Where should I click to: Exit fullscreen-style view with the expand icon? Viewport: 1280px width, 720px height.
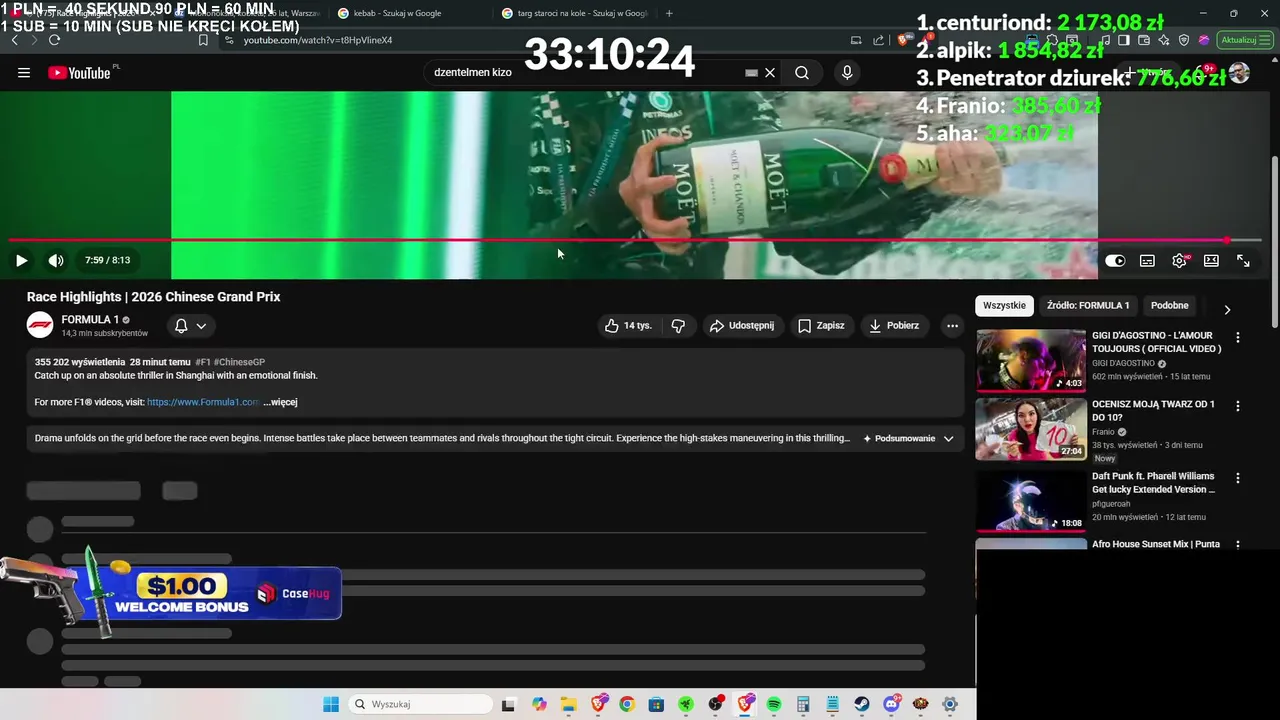pyautogui.click(x=1243, y=261)
